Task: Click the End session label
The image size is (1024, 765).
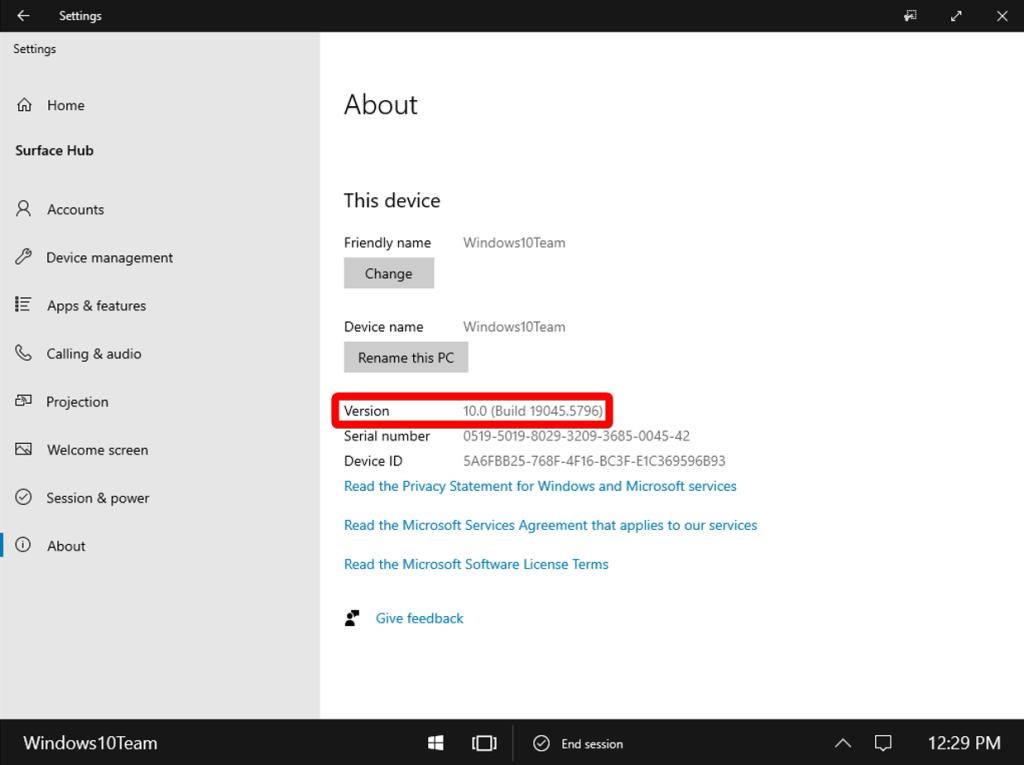Action: pos(592,744)
